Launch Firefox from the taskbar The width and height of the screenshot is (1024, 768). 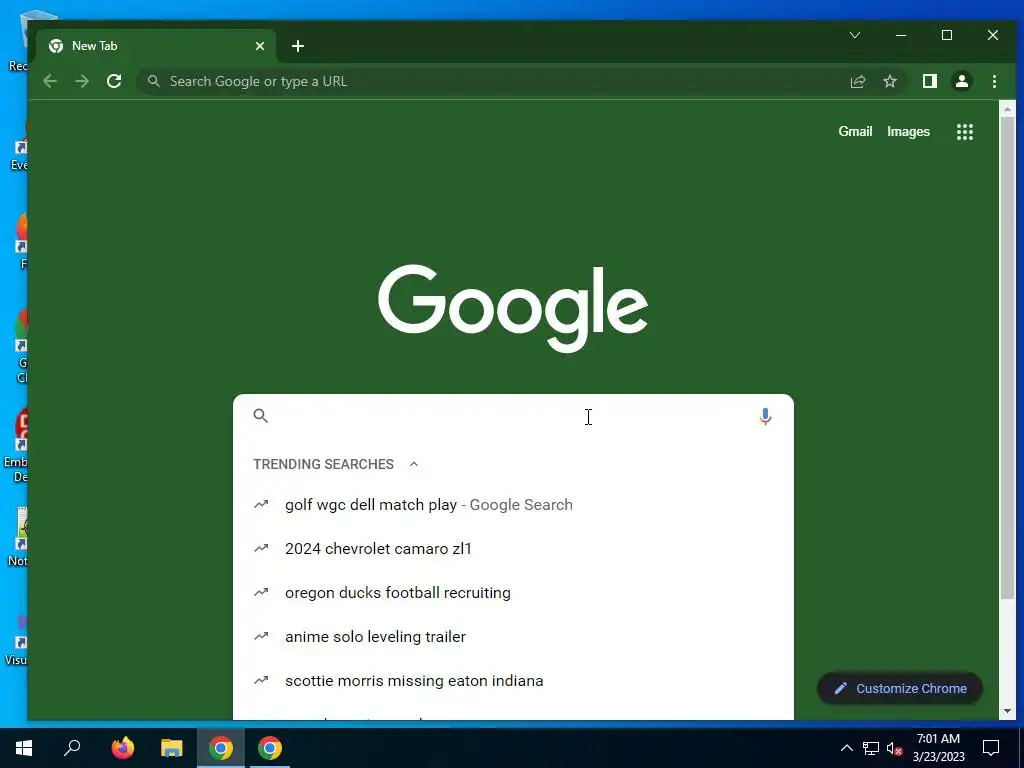click(123, 748)
